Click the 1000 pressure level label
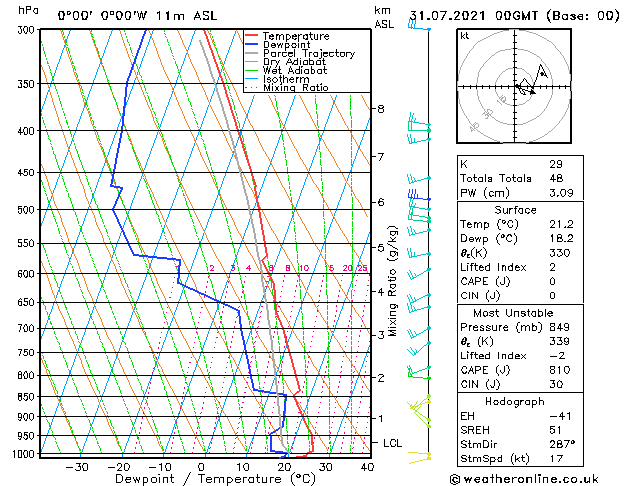The height and width of the screenshot is (486, 629). [26, 454]
